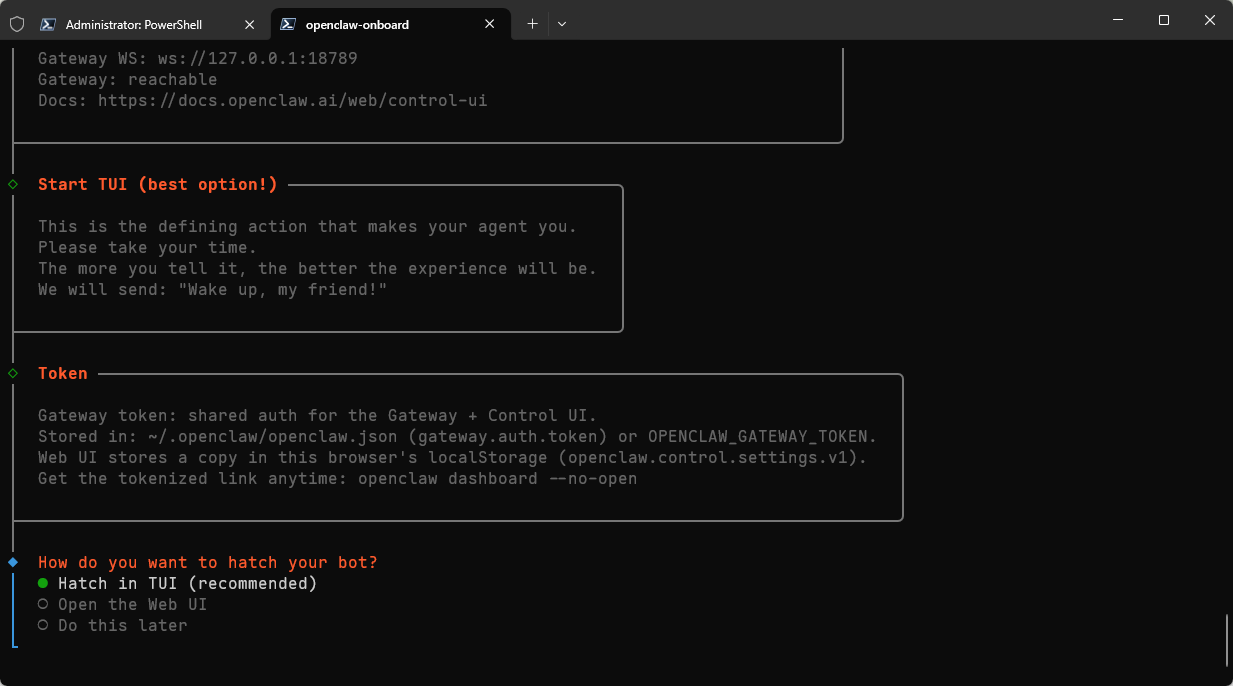1233x686 pixels.
Task: Click the 'Please take your time.' line
Action: pos(148,248)
